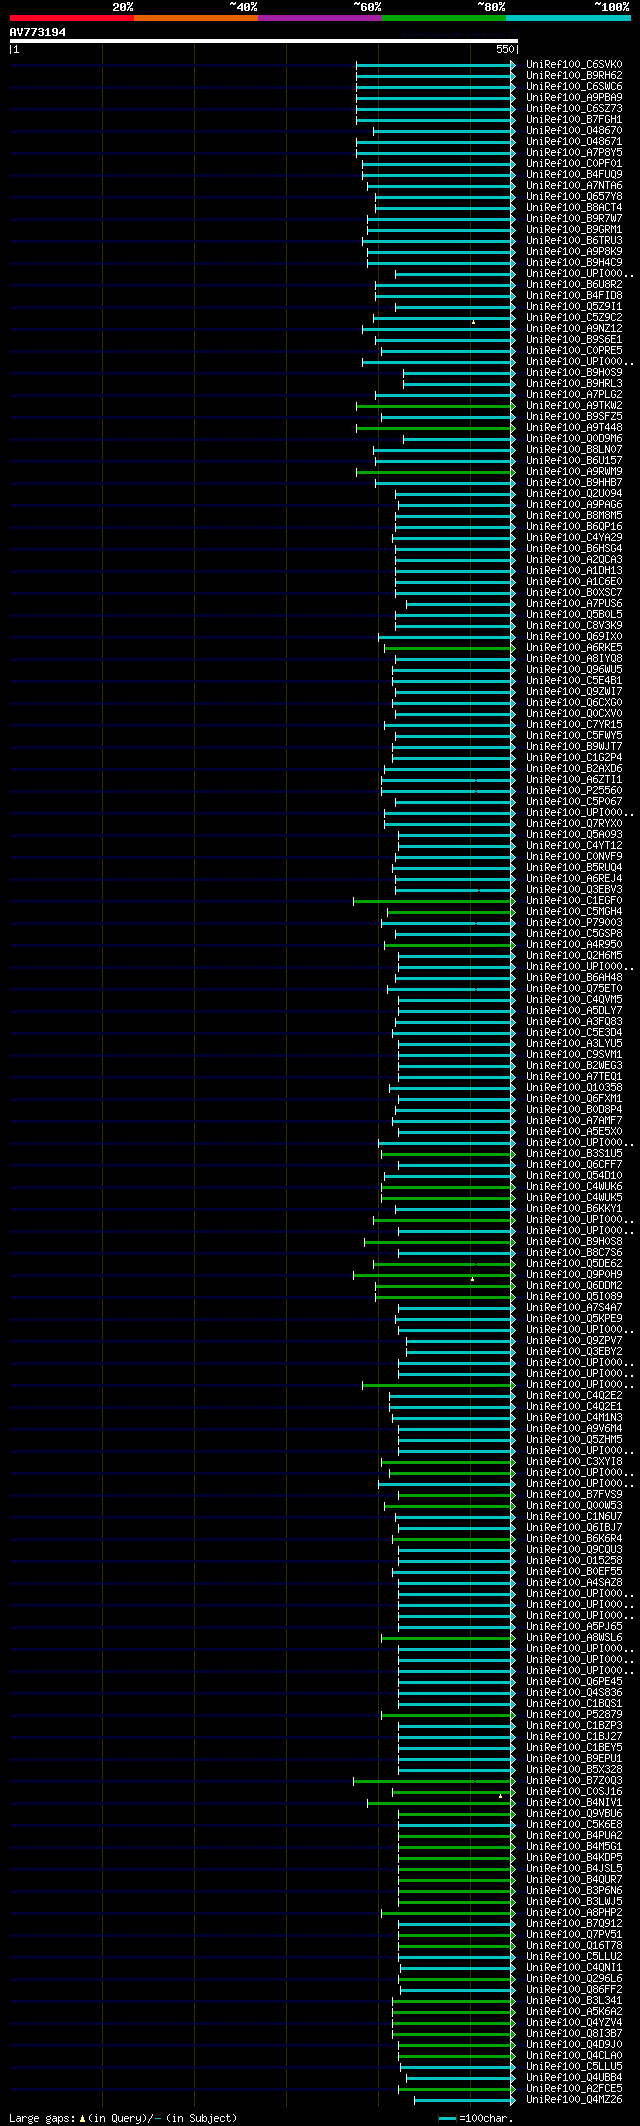Click green bar of UniRef100_A6RKE5
Viewport: 640px width, 2126px height.
(x=448, y=648)
